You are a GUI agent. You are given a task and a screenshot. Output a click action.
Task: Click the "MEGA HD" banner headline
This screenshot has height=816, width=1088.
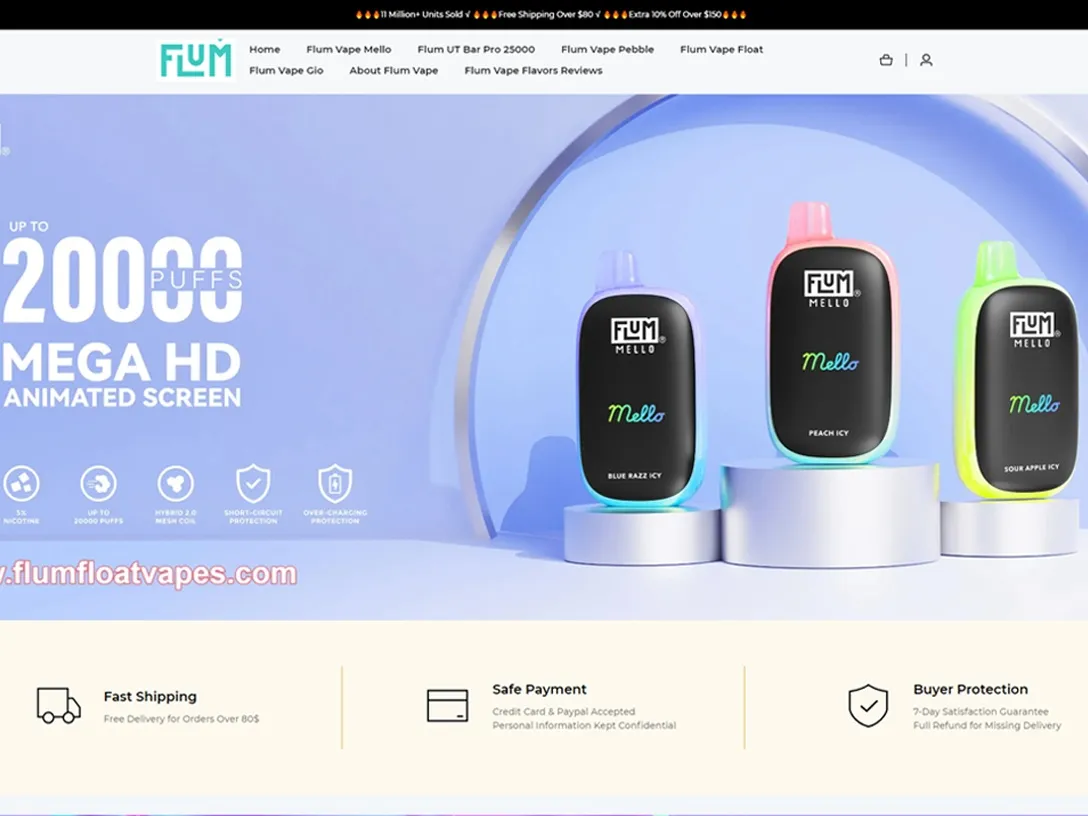click(121, 363)
